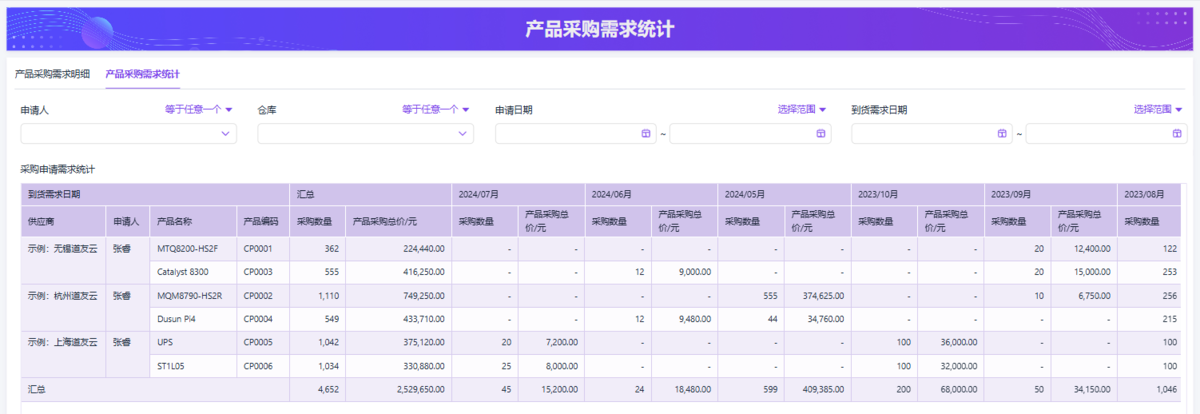Click the 申请人 selection input field
The height and width of the screenshot is (414, 1200).
point(118,134)
